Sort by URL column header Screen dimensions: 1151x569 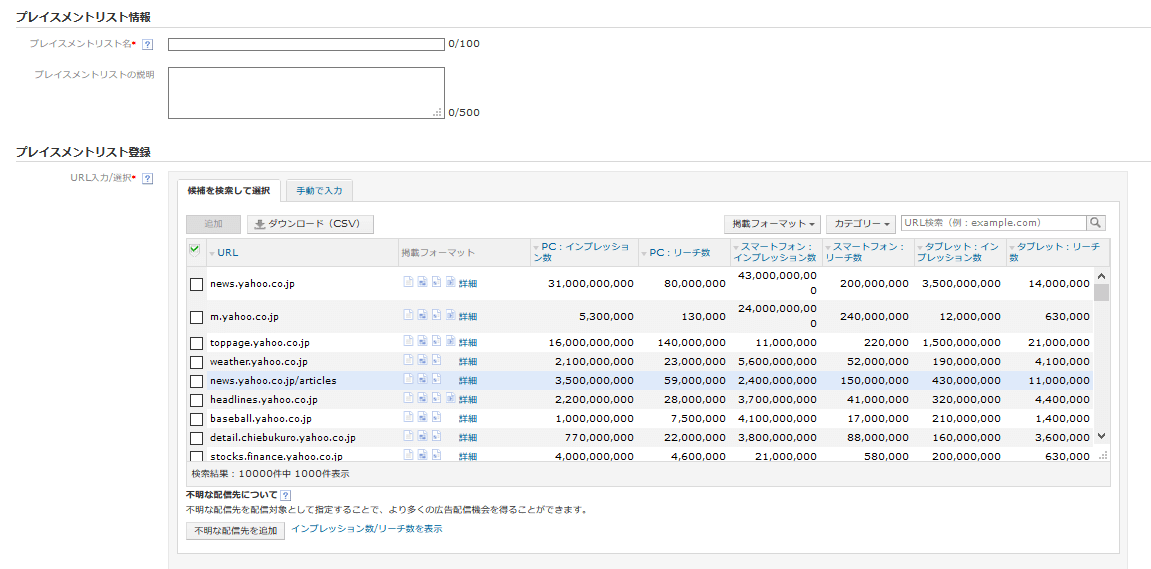pos(228,253)
